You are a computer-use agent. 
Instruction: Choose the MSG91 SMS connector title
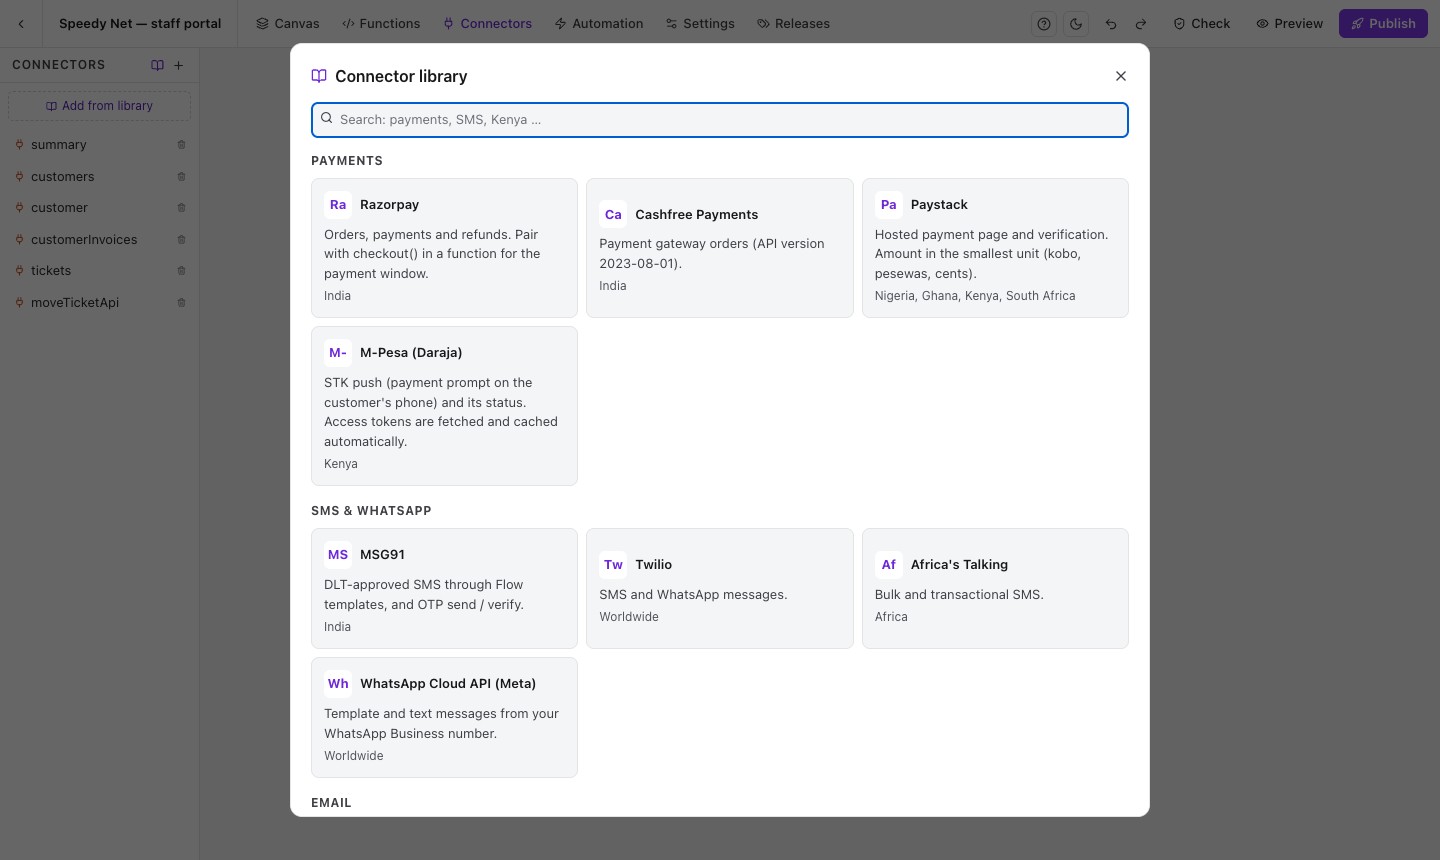382,555
